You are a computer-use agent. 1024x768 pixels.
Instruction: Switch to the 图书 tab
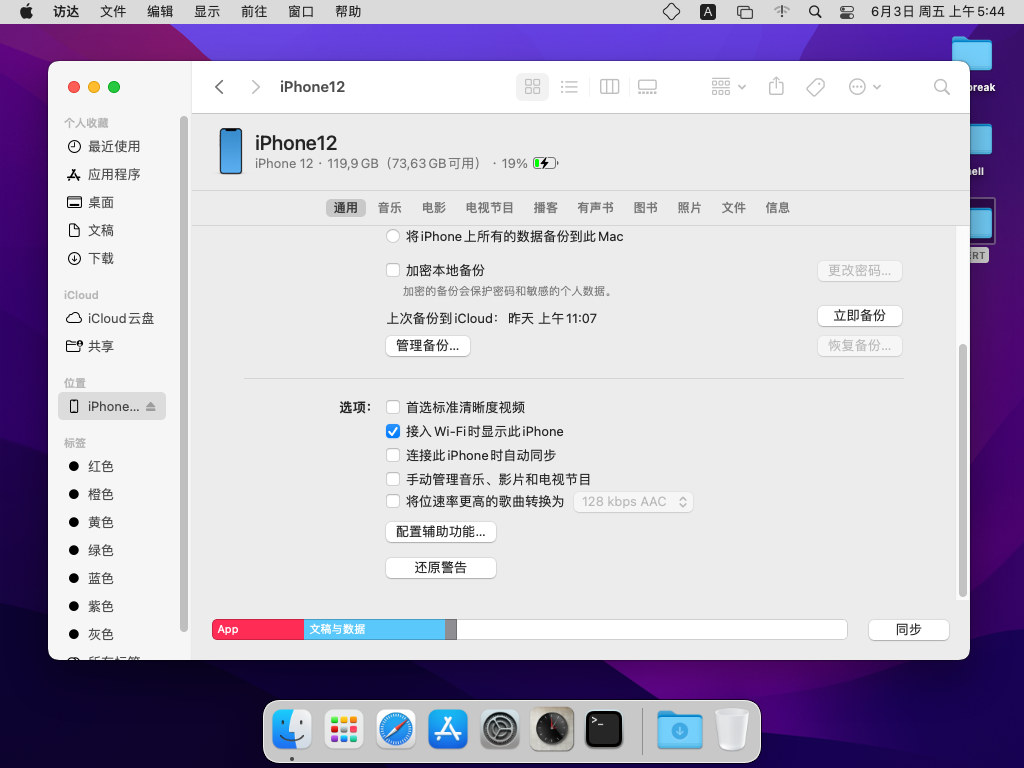645,208
